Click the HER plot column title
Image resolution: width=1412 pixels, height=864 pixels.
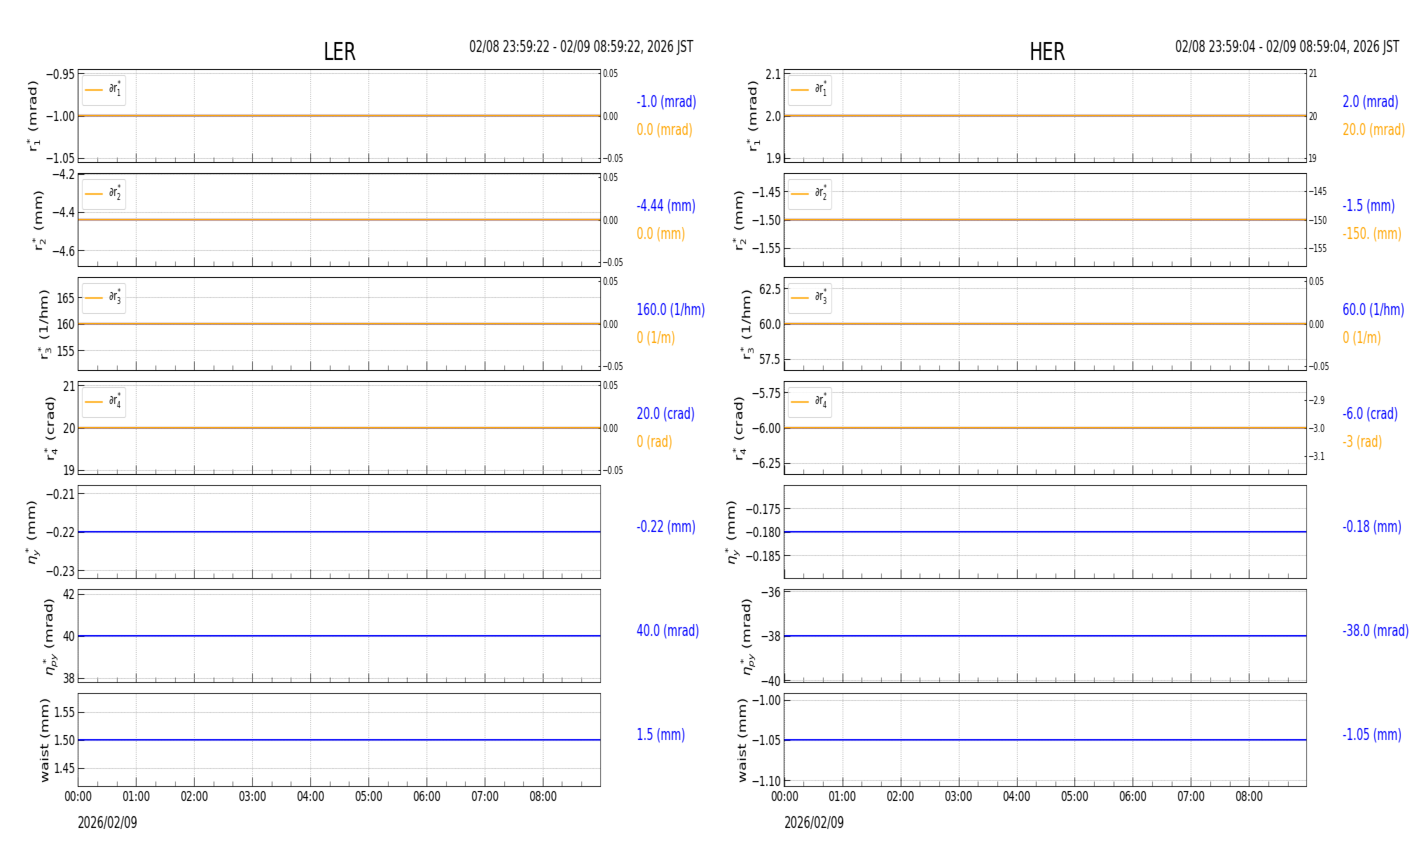click(x=1047, y=52)
